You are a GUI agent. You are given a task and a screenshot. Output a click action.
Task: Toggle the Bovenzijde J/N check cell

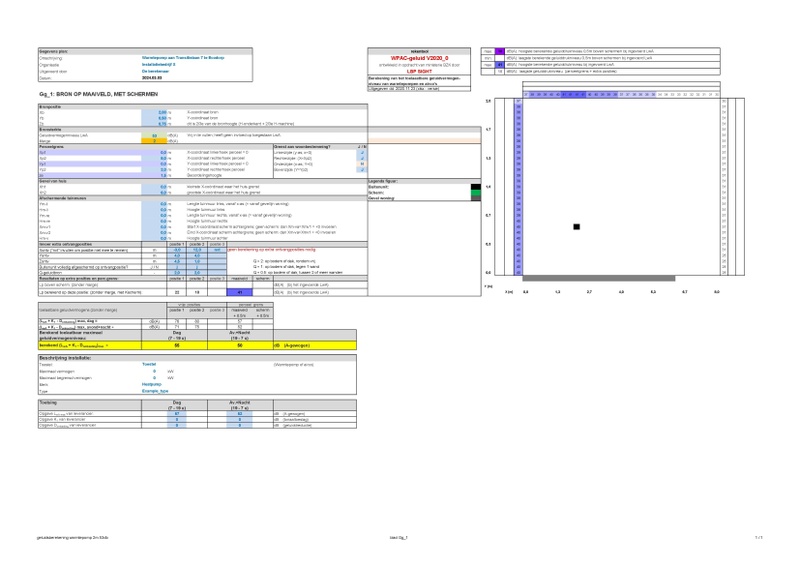tap(362, 169)
